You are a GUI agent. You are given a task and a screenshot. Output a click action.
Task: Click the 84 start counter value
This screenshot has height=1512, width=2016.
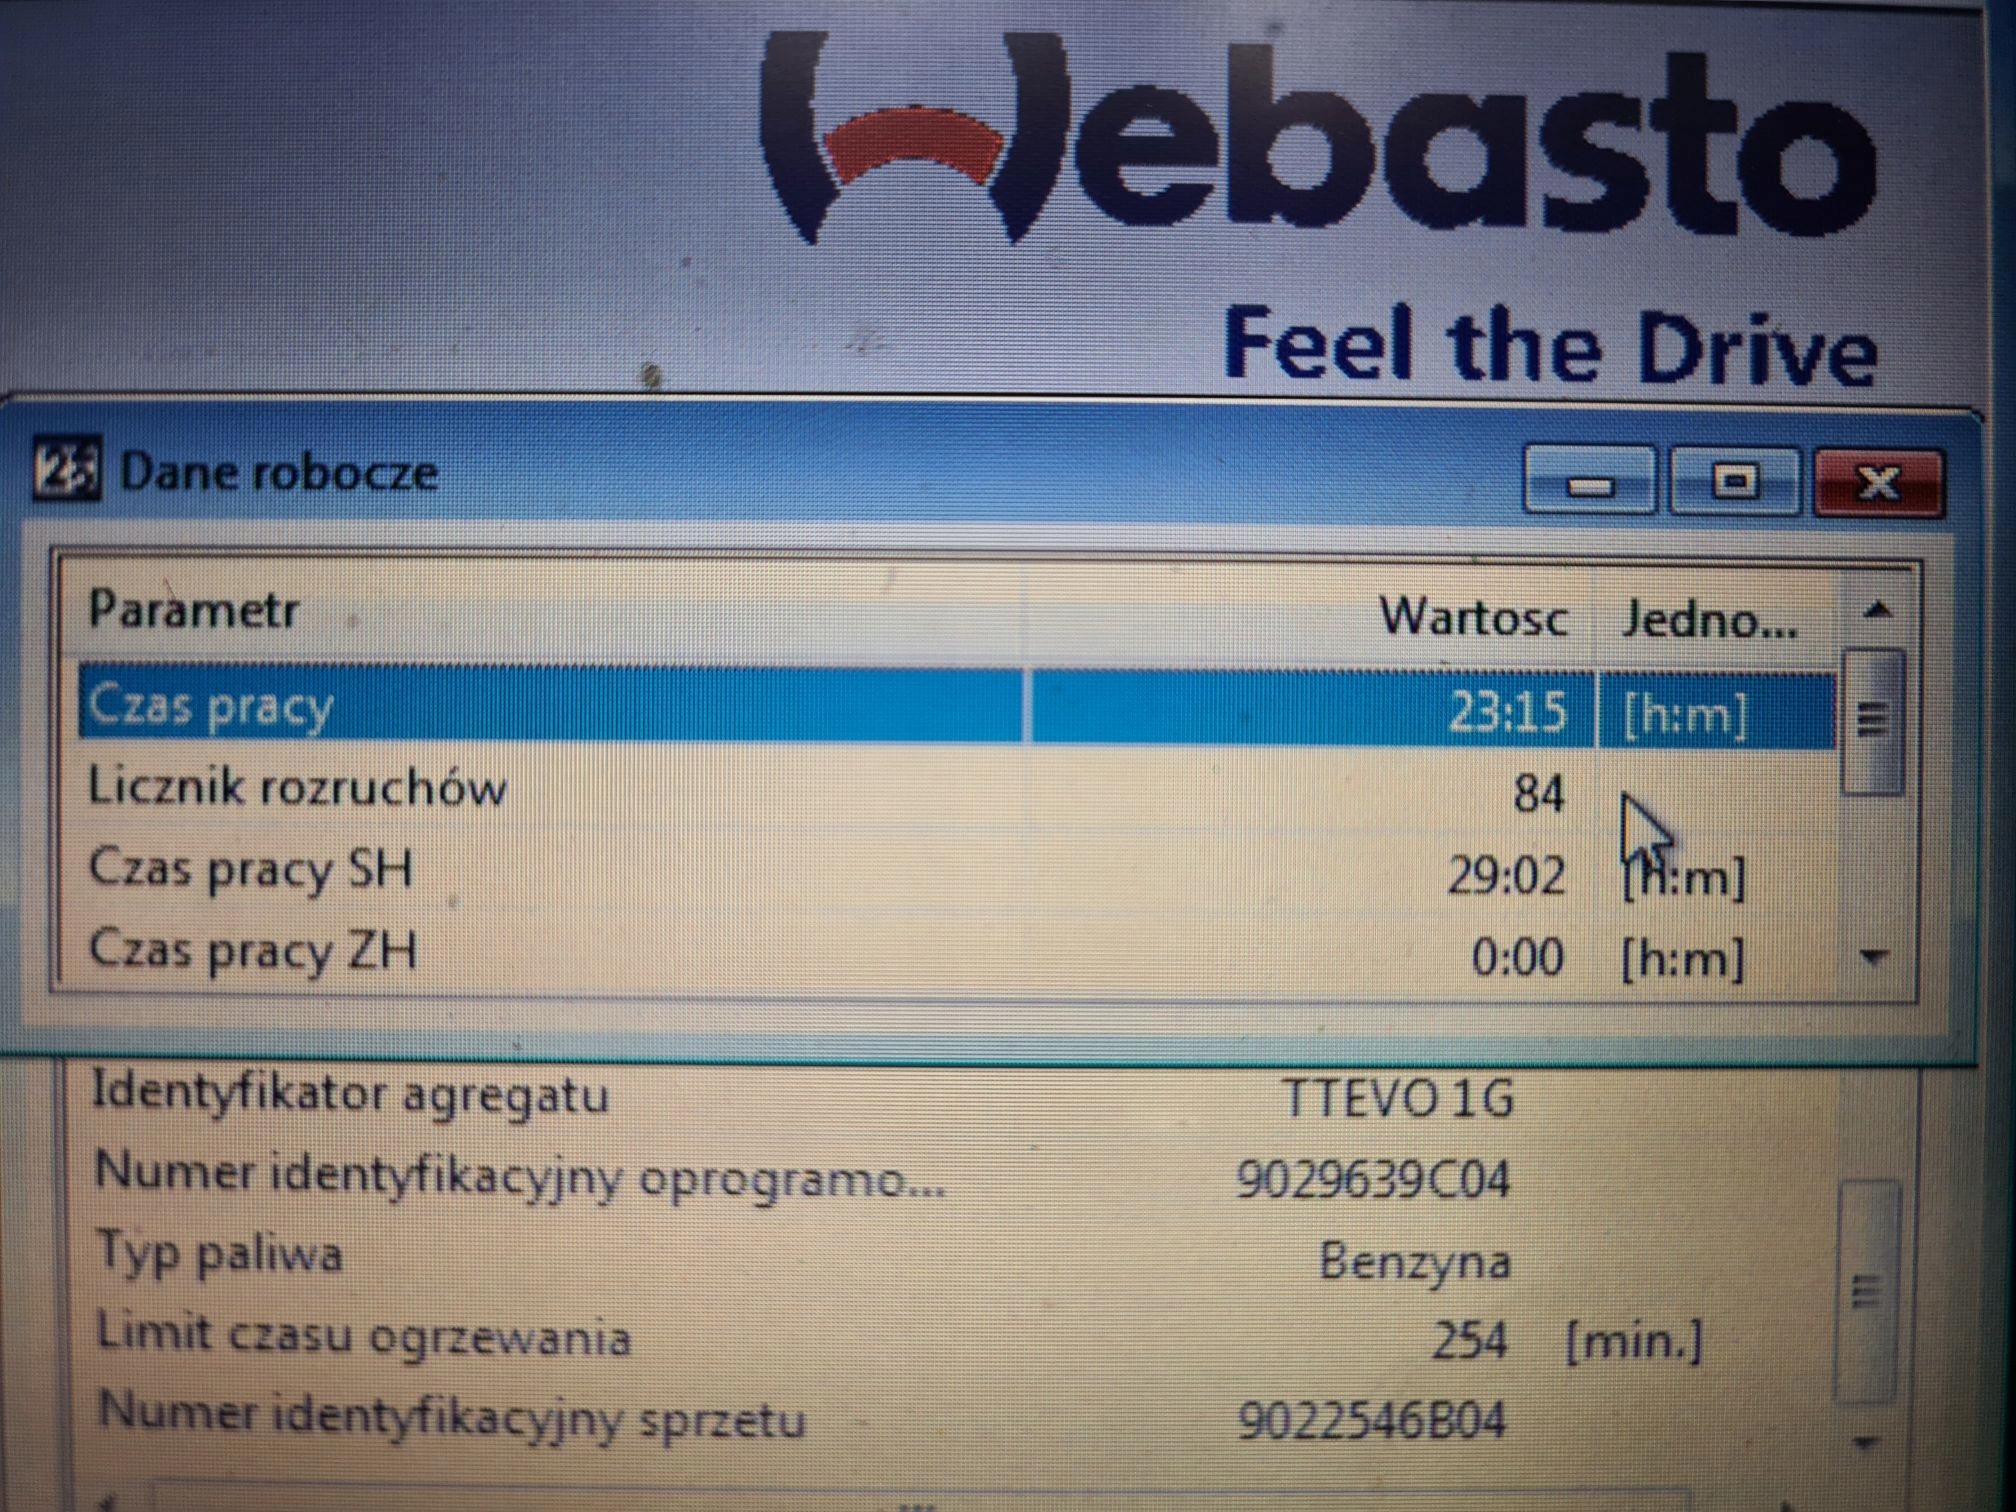click(1538, 794)
